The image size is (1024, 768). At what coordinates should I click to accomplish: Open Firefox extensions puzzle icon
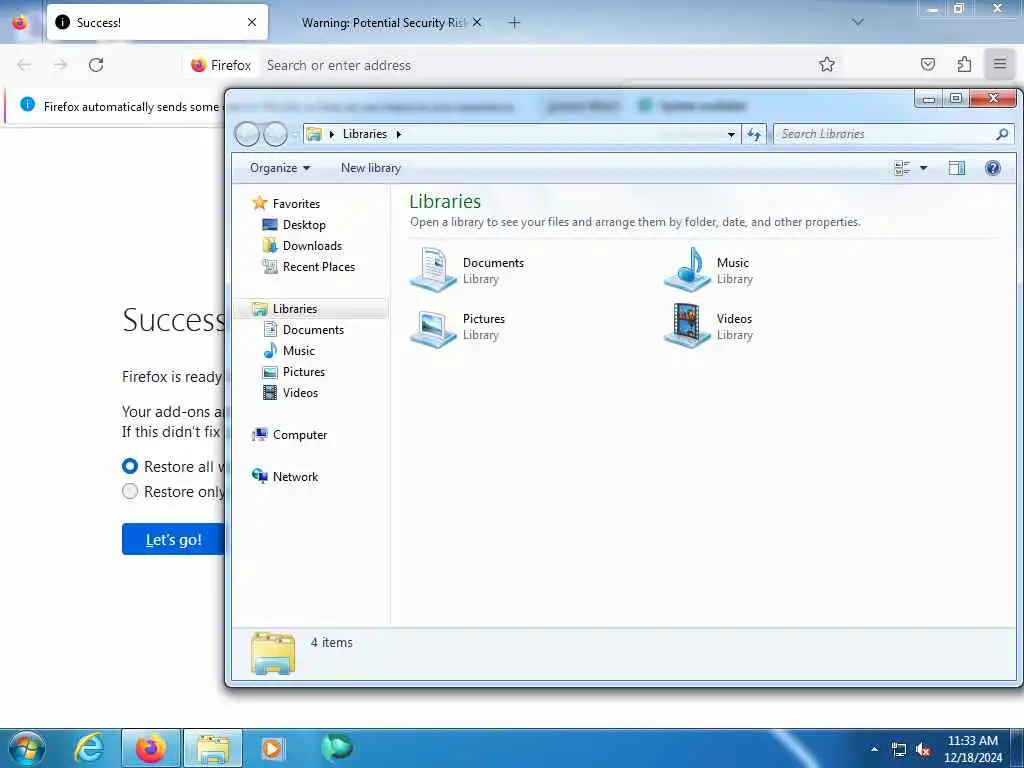point(964,64)
